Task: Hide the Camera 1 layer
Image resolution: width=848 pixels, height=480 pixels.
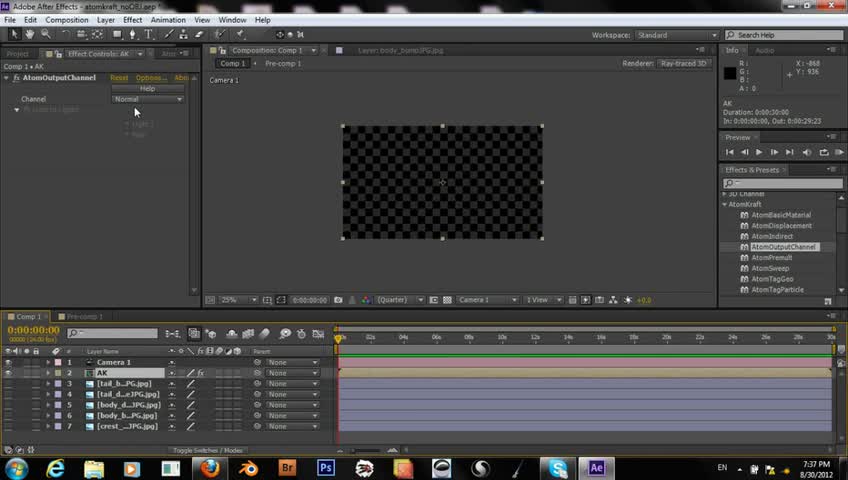Action: 9,362
